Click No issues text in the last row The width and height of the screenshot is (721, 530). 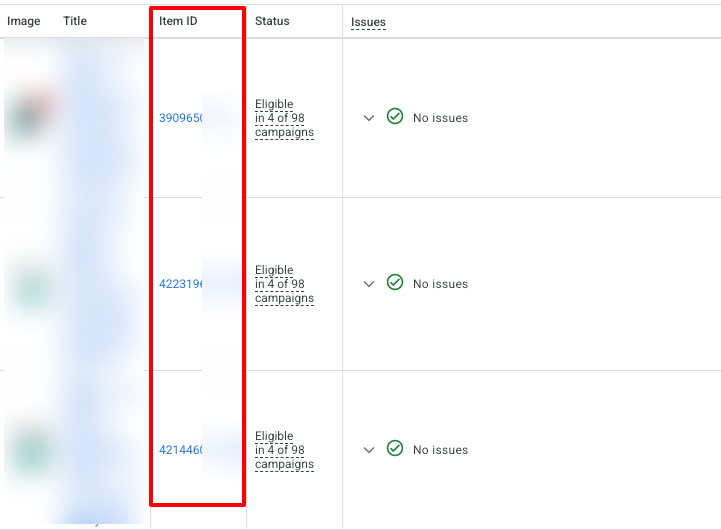coord(441,450)
